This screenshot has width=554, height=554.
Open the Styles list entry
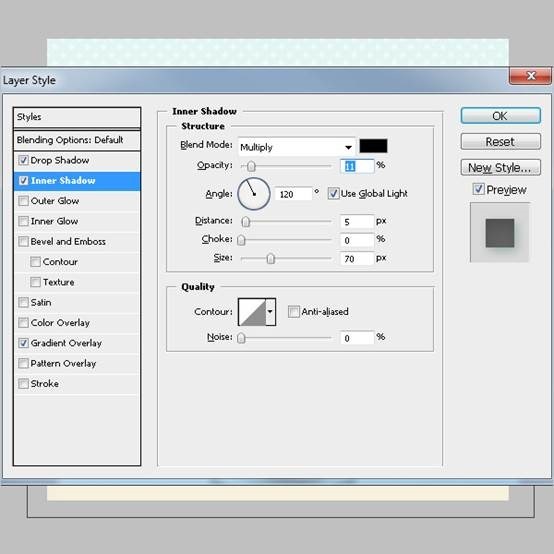(x=77, y=117)
